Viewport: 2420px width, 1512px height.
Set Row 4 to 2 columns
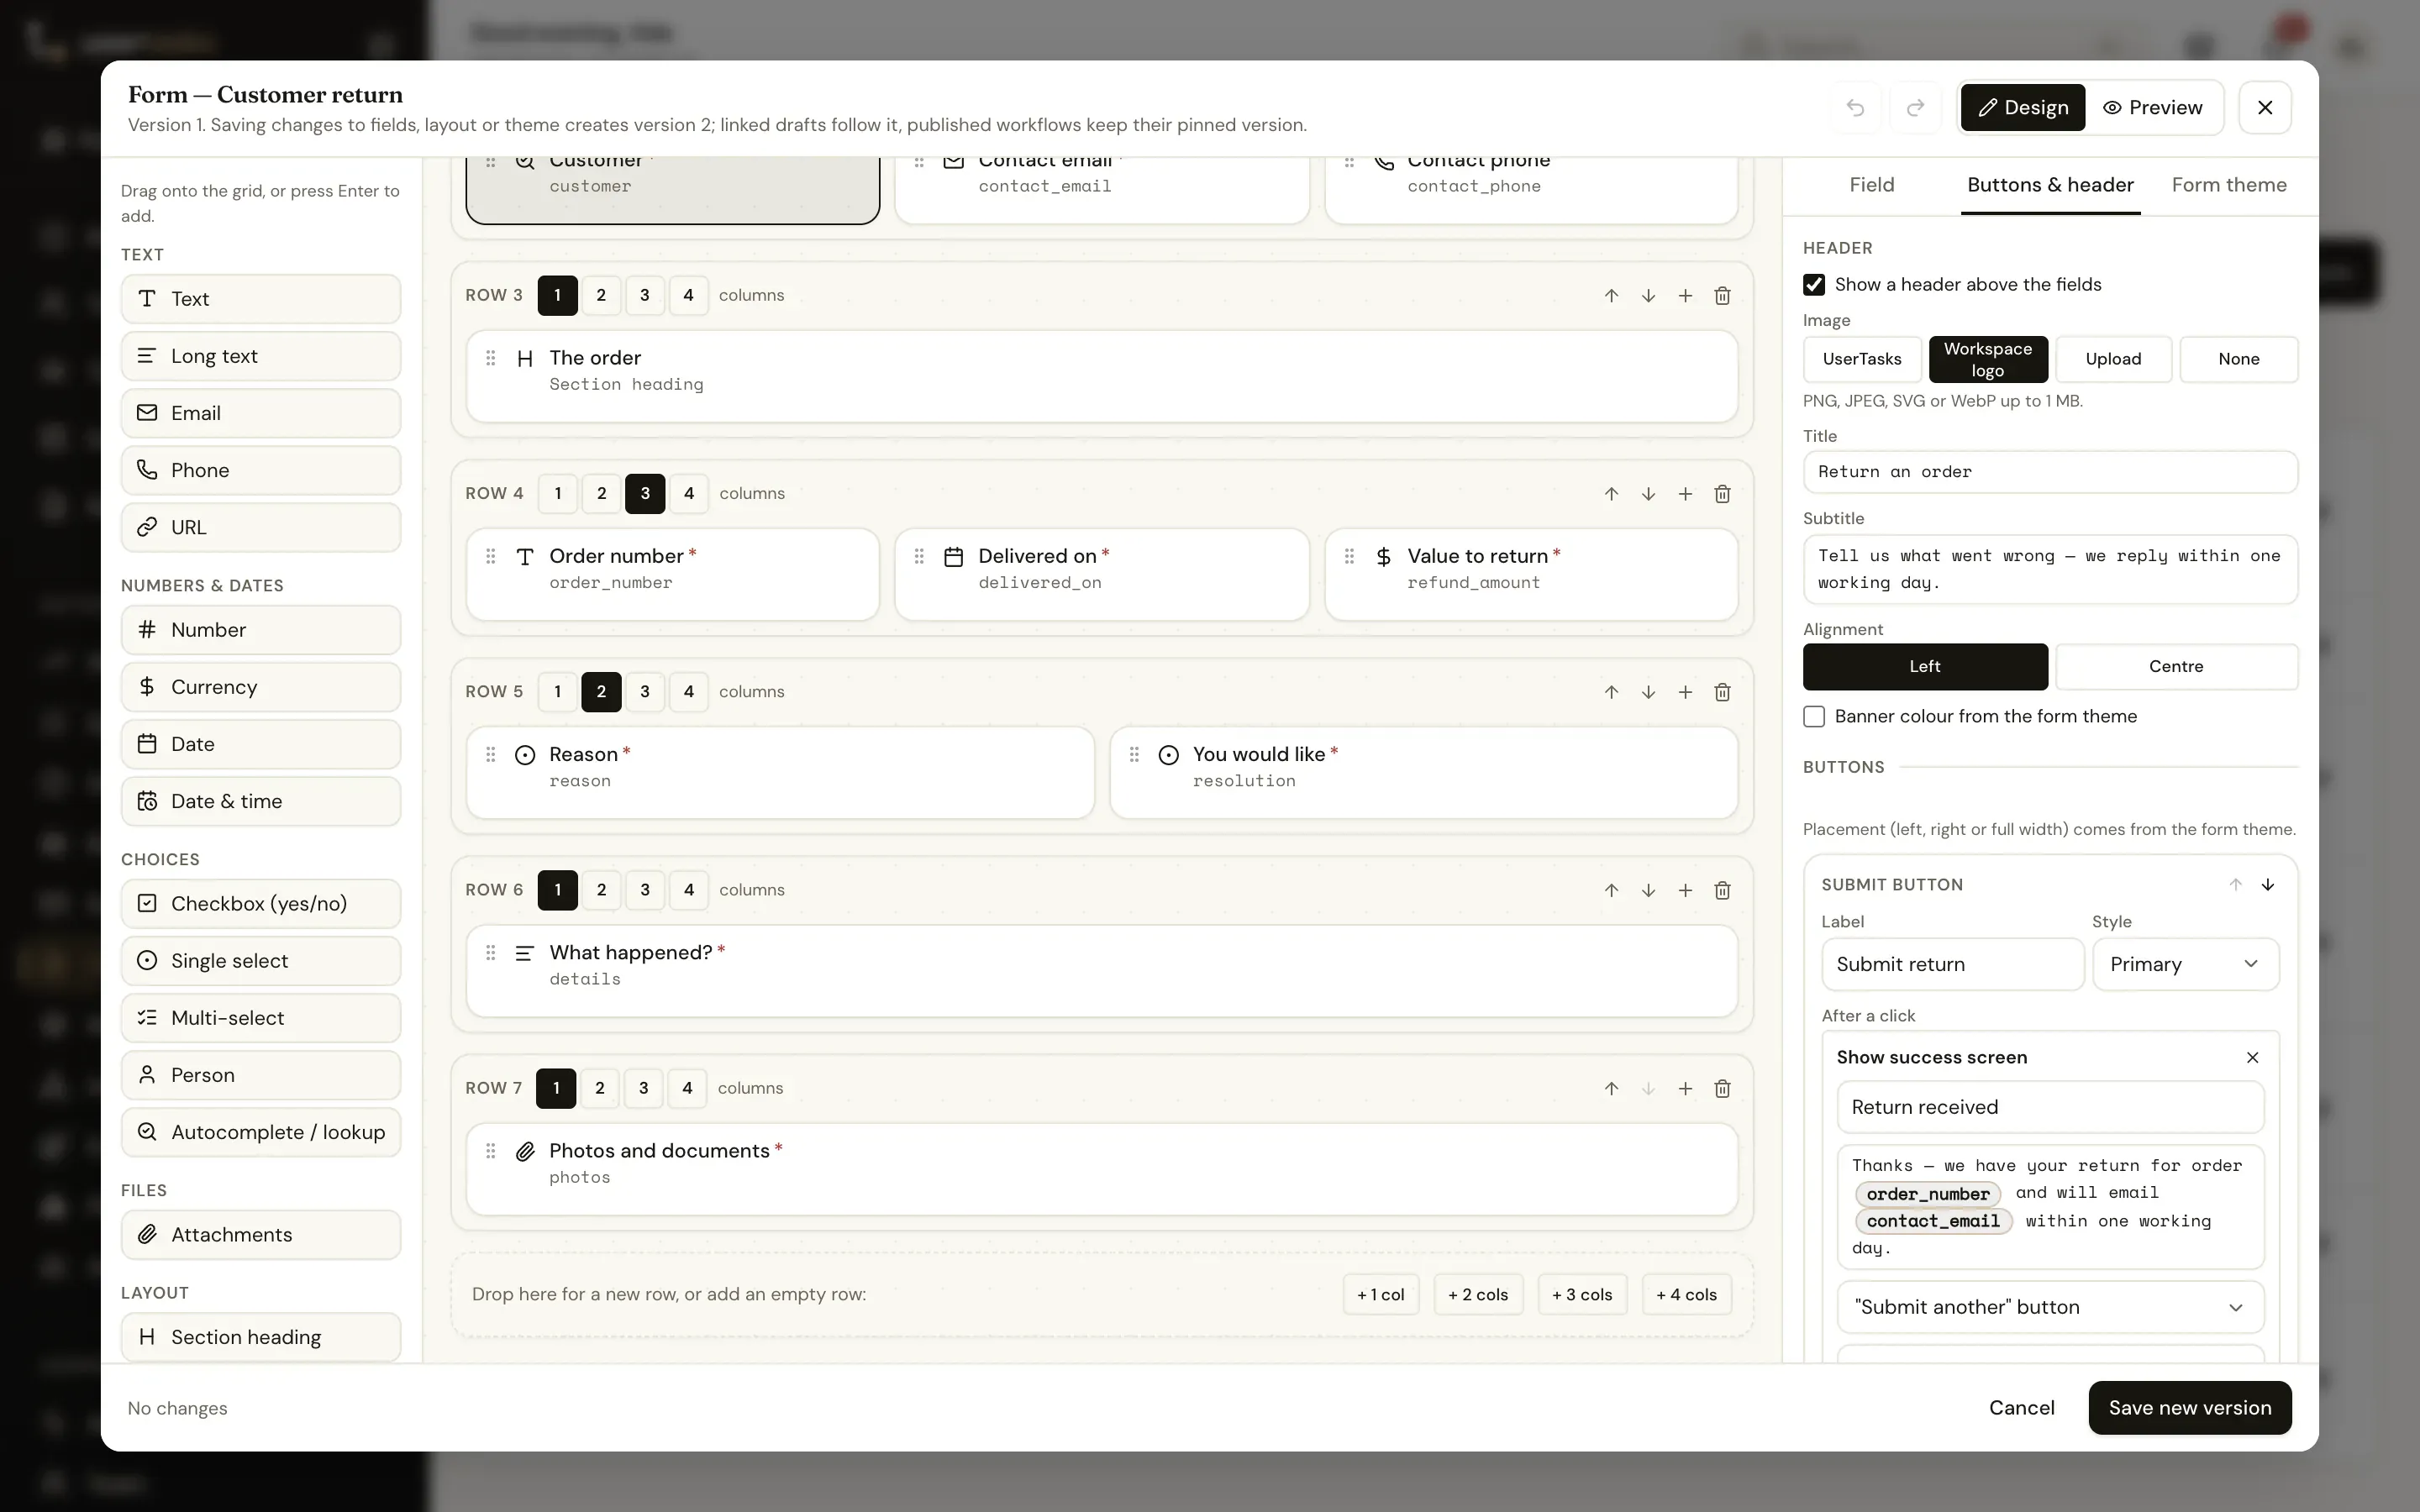click(601, 493)
